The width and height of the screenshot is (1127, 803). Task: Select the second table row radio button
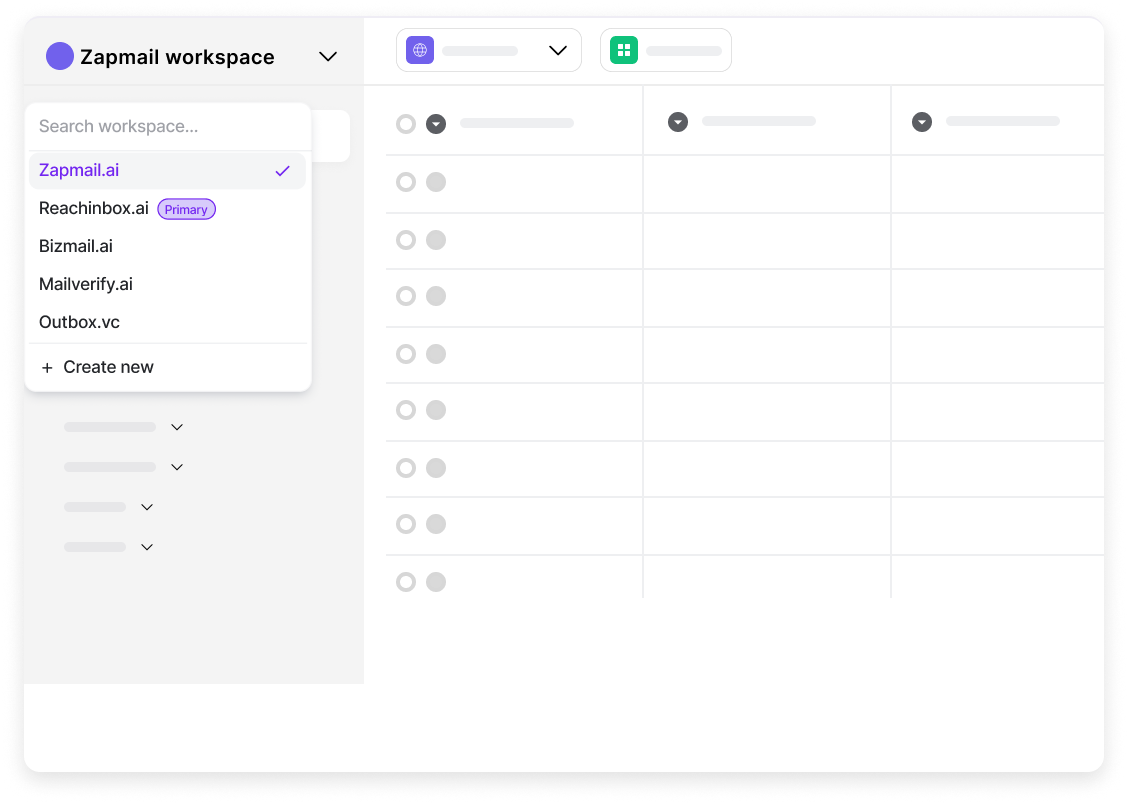point(406,240)
